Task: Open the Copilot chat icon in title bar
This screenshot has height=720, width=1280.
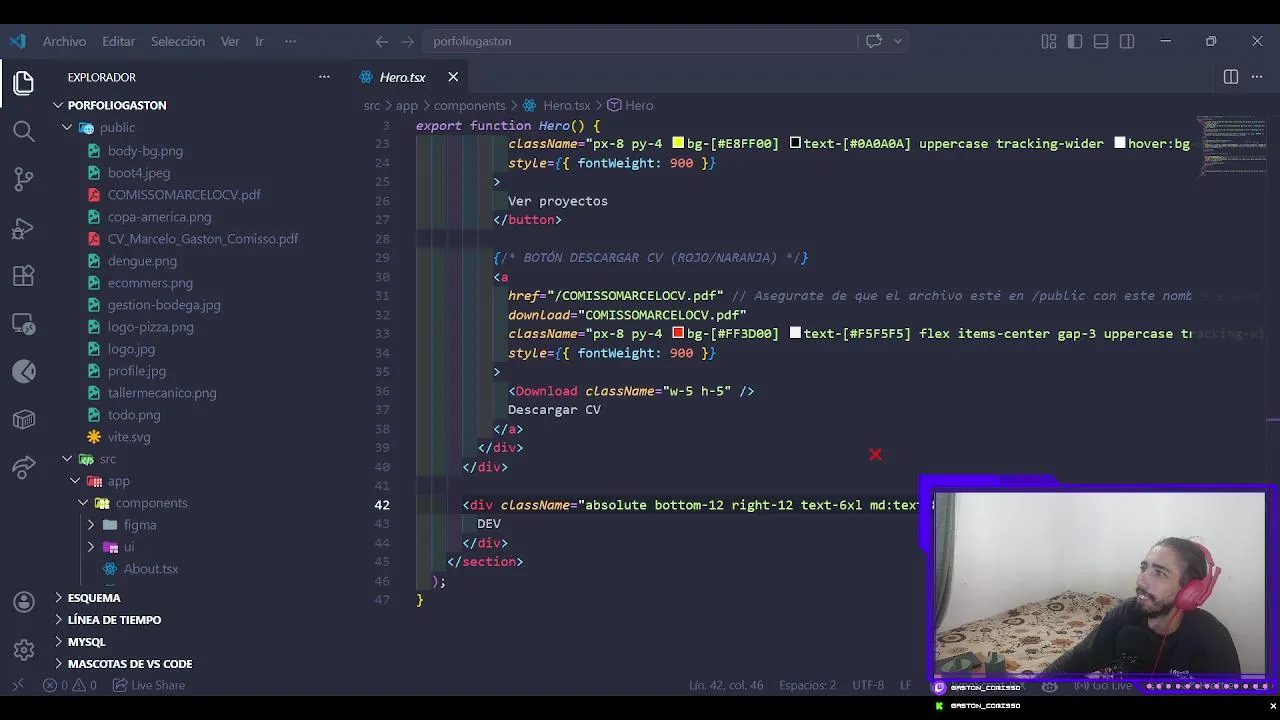Action: click(874, 41)
